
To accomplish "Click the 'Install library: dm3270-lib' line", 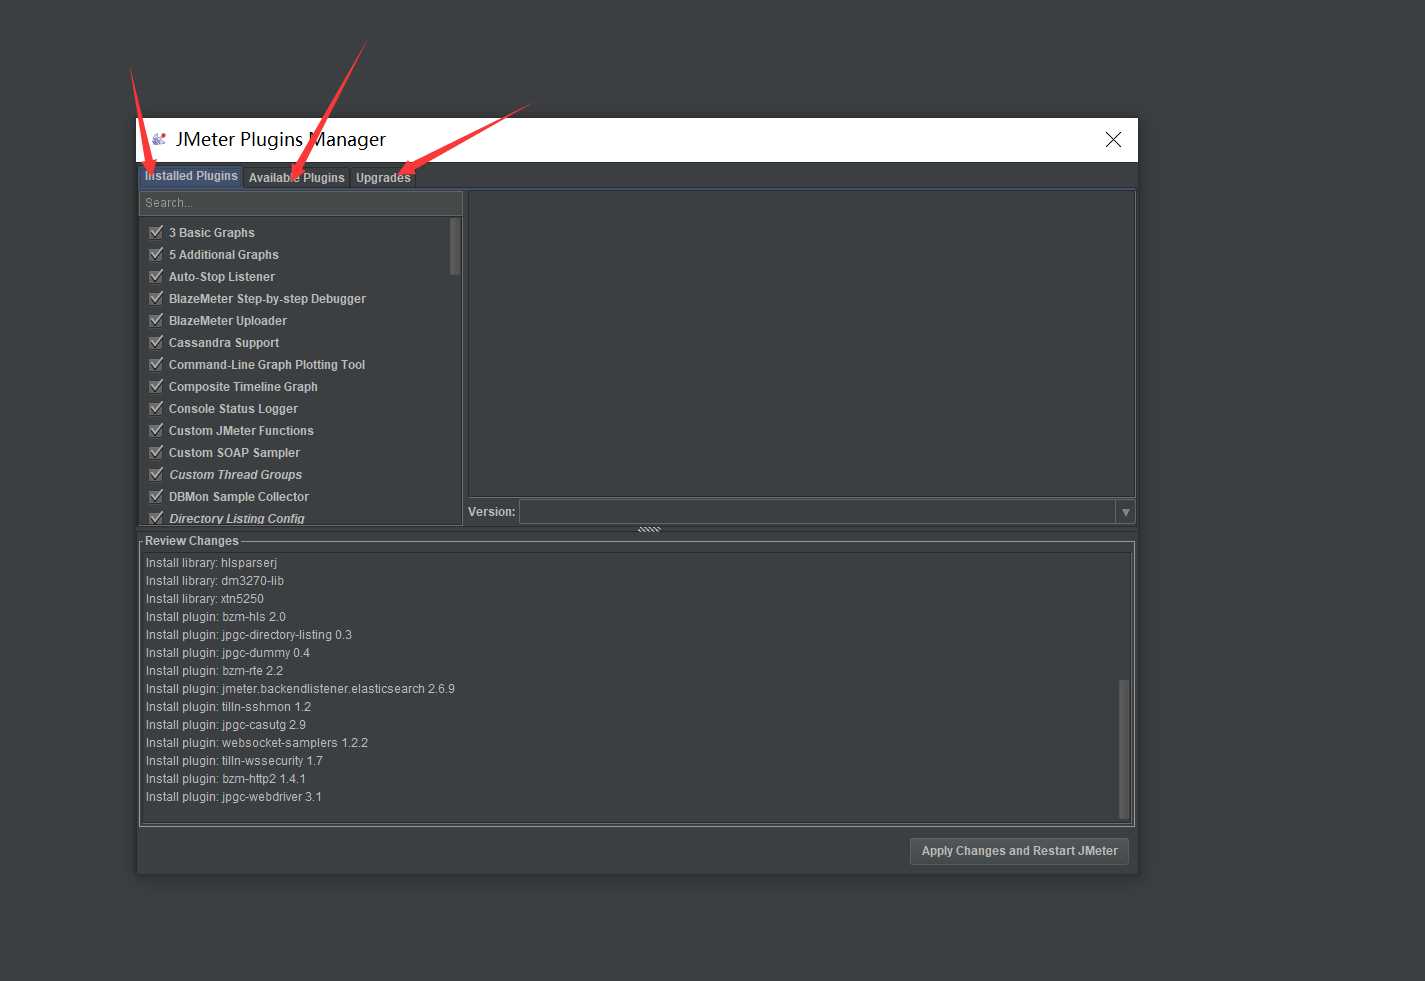I will pyautogui.click(x=215, y=581).
